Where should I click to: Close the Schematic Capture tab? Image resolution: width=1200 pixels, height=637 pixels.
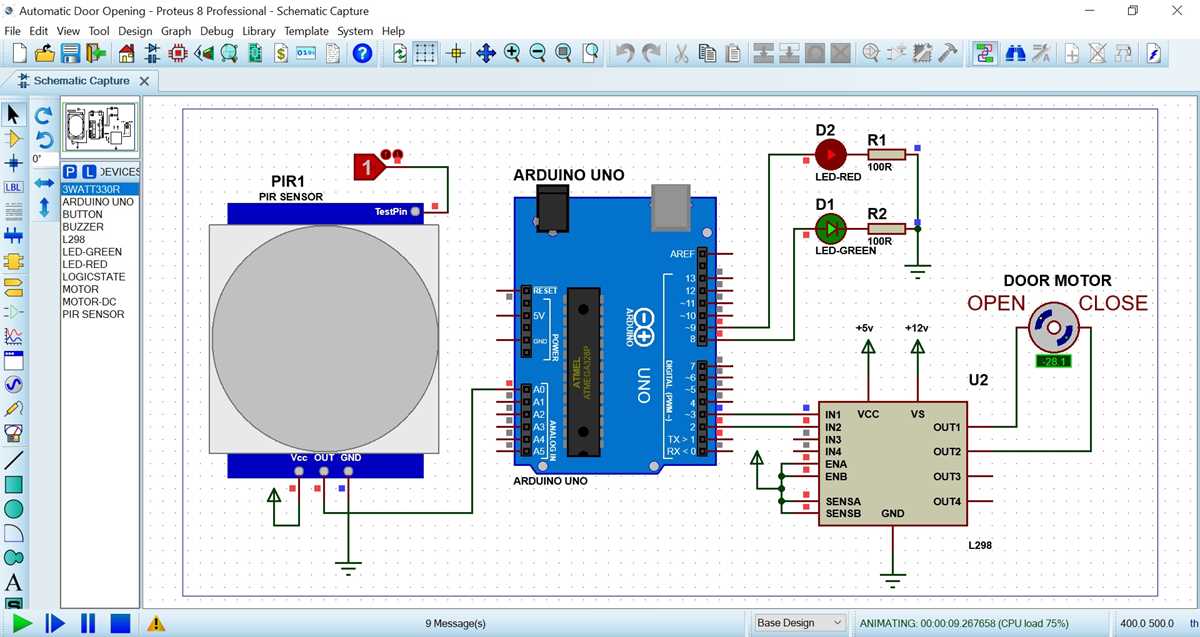pos(144,81)
